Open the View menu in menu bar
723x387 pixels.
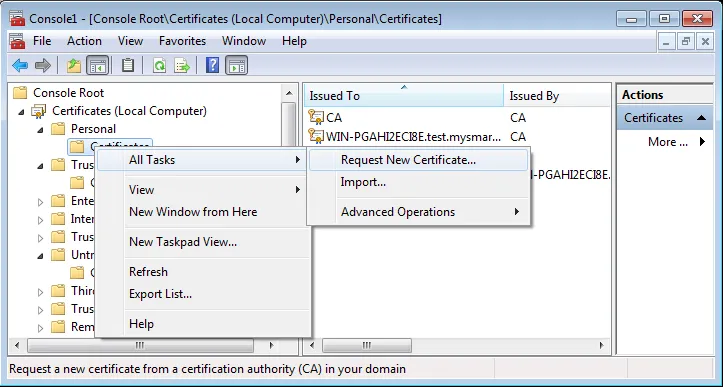coord(130,41)
